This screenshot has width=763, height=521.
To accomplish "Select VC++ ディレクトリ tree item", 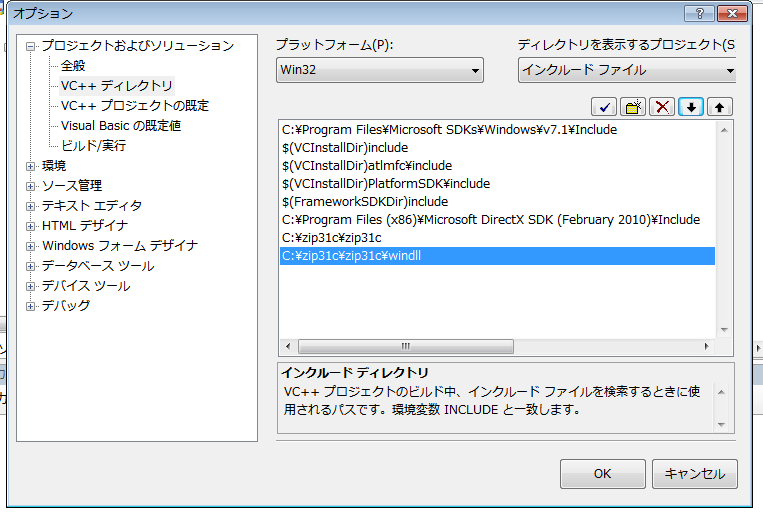I will pos(117,86).
